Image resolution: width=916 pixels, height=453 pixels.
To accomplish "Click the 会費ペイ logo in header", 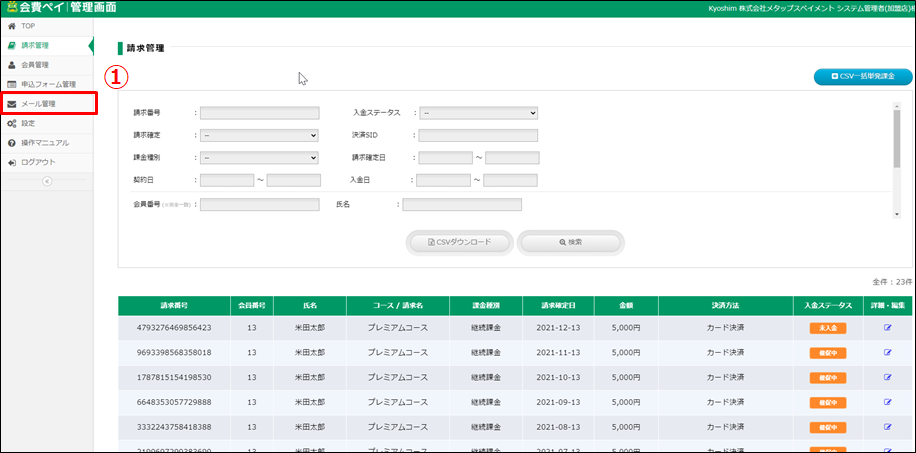I will click(x=60, y=8).
